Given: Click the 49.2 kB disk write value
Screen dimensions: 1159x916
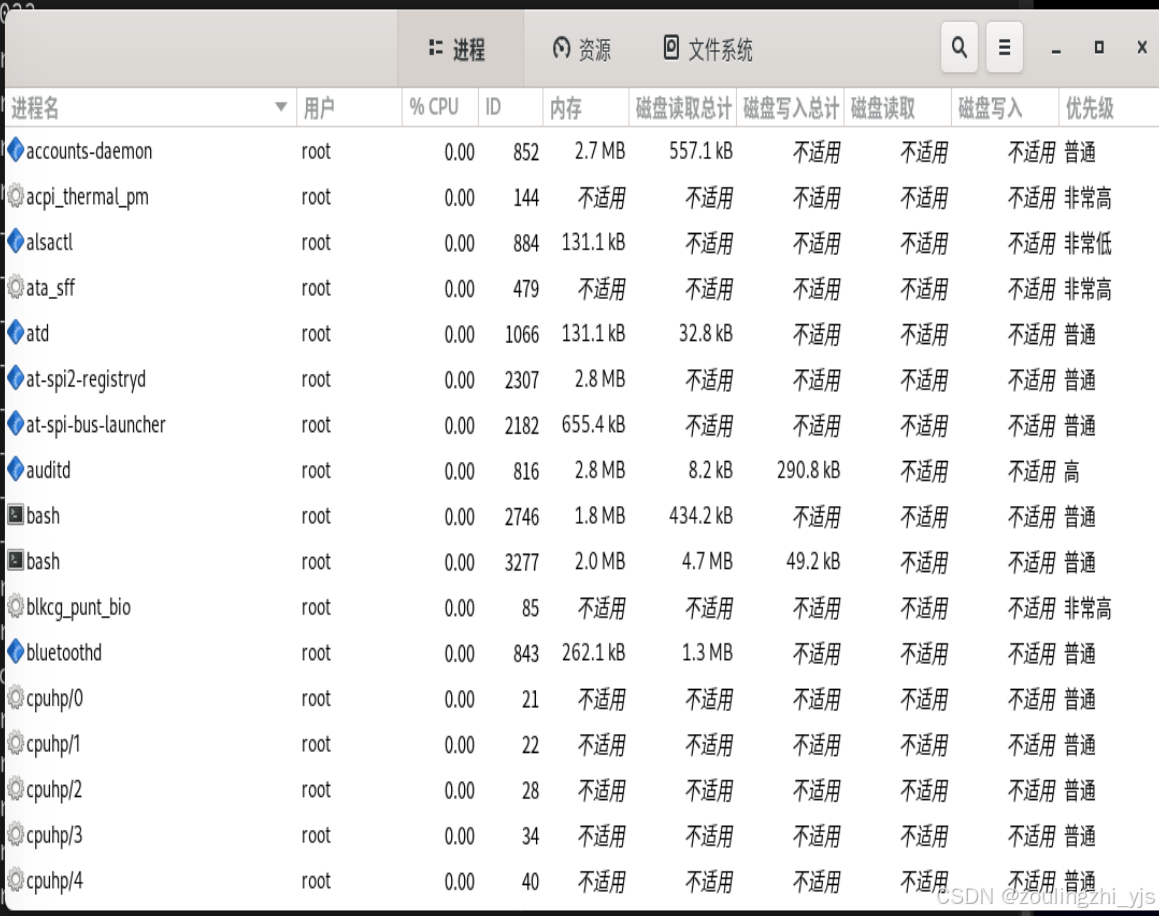Looking at the screenshot, I should pos(813,562).
